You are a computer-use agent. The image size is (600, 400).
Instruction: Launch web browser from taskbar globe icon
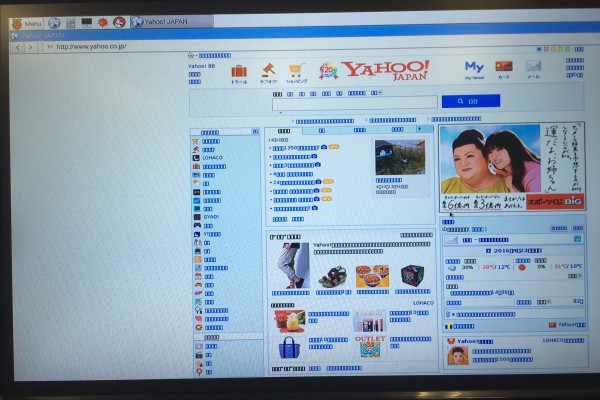pos(54,23)
